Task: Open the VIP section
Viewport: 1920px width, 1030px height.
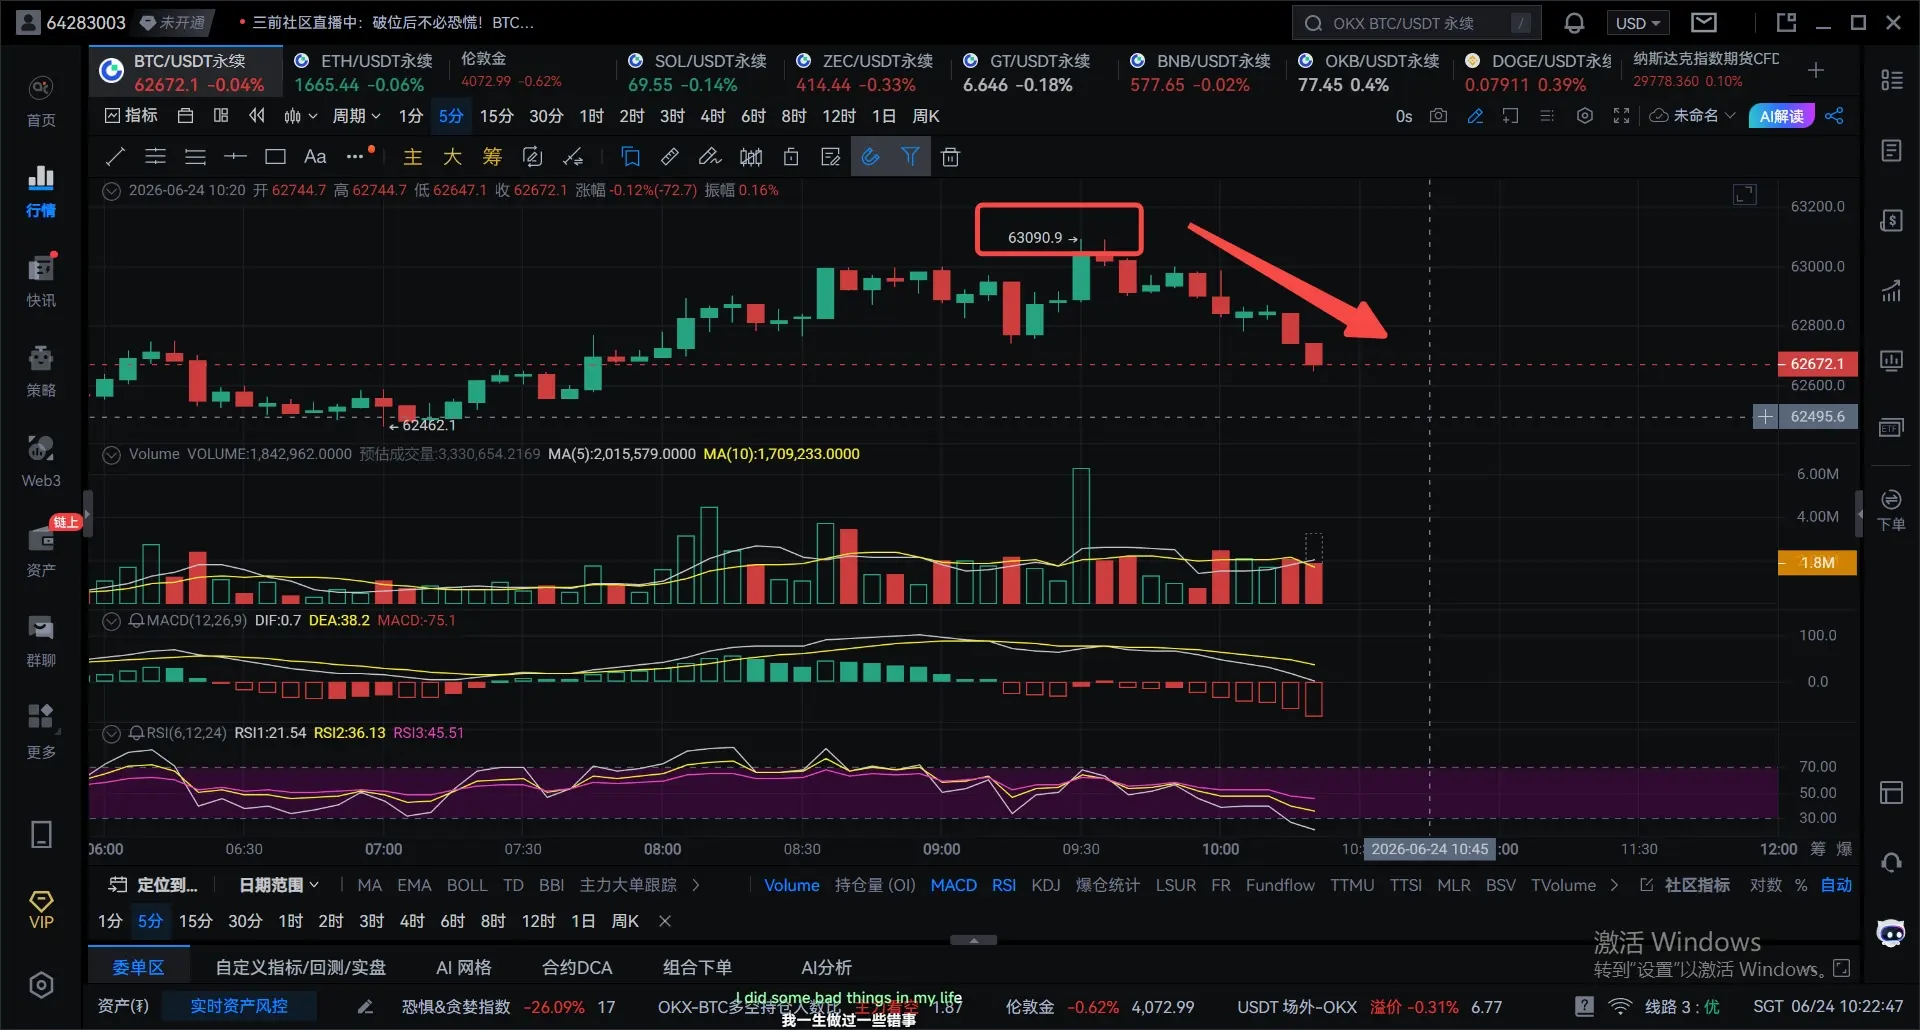Action: pos(41,909)
